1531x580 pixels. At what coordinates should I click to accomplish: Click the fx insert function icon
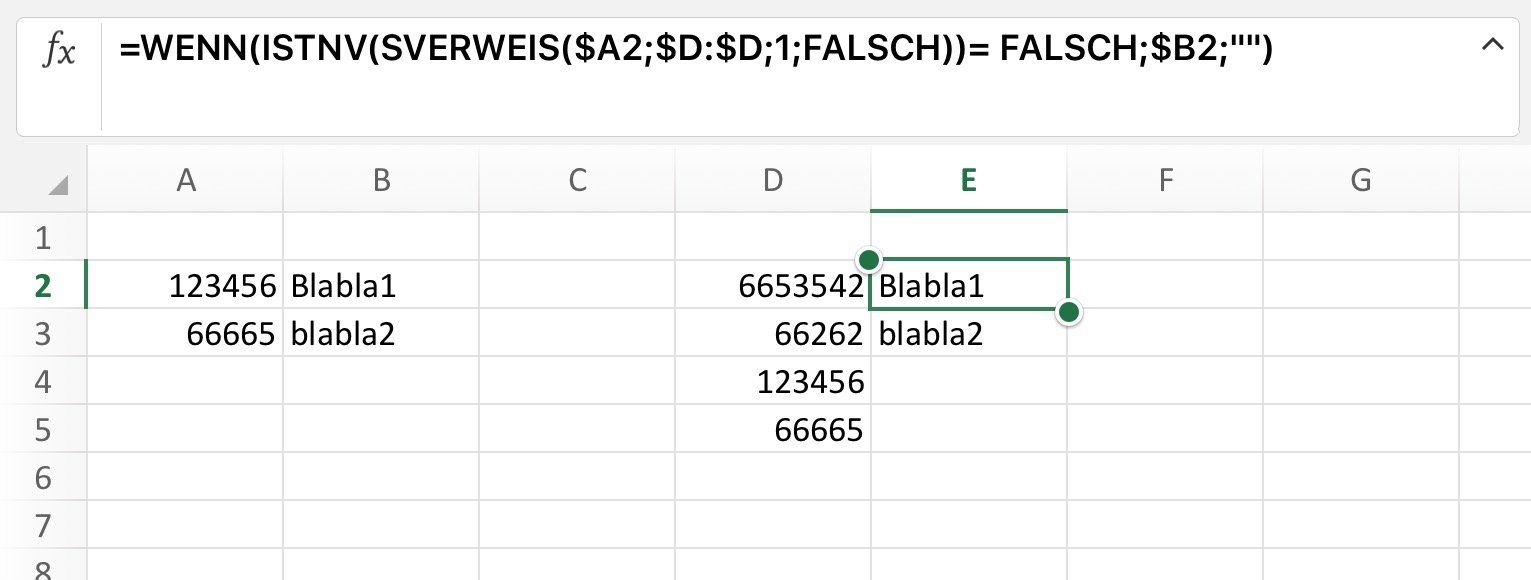coord(58,50)
